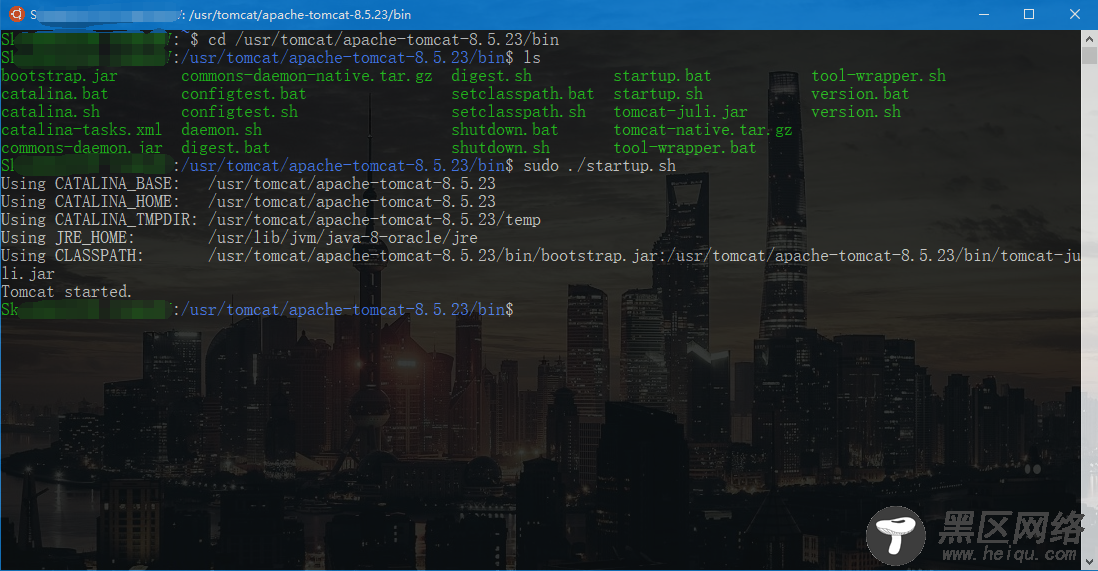
Task: Minimize the terminal window
Action: click(984, 14)
